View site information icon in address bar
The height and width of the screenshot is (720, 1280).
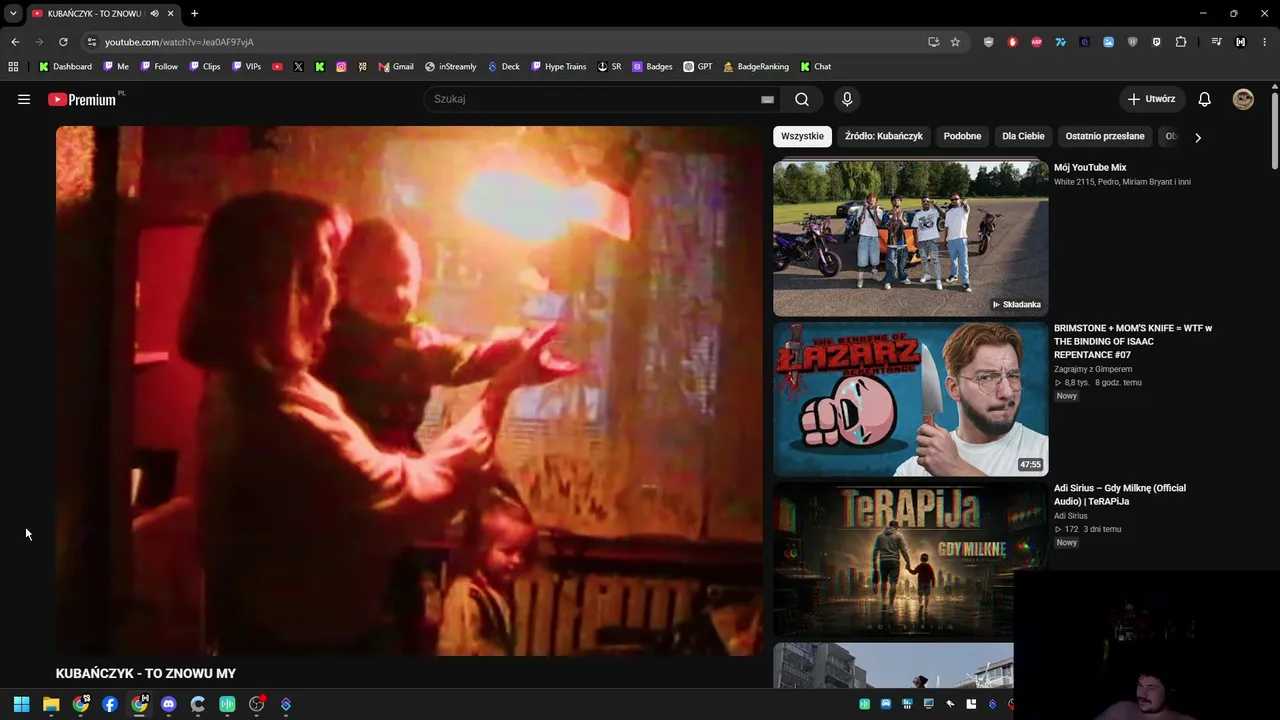tap(92, 42)
